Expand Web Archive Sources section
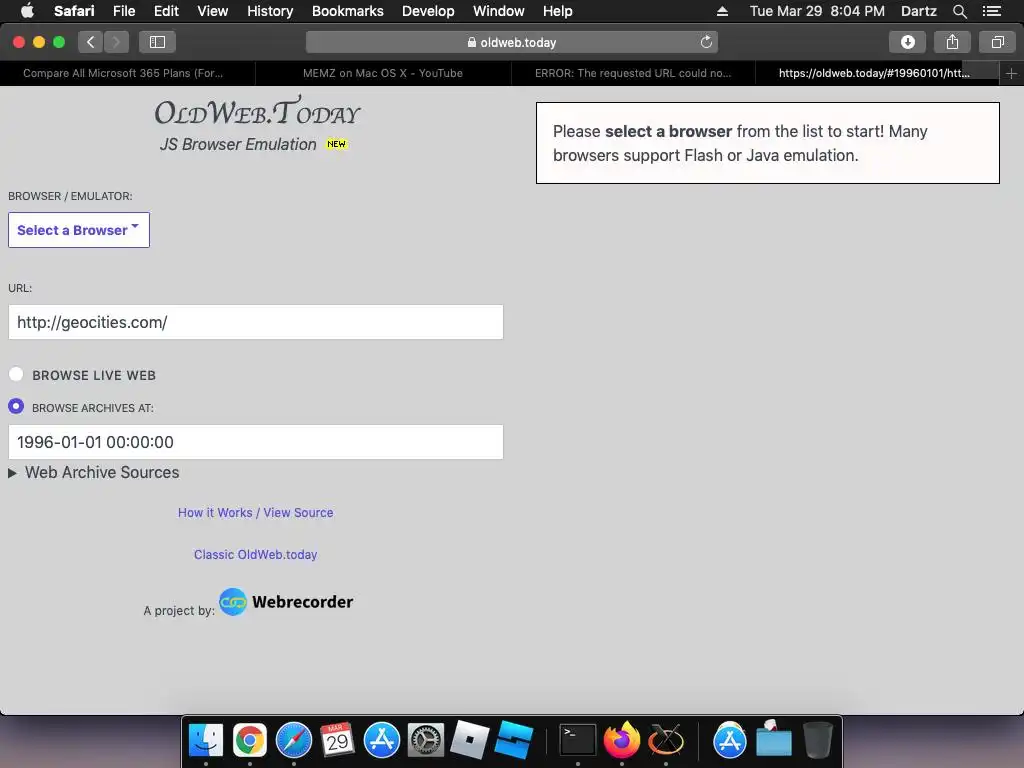The width and height of the screenshot is (1024, 768). 94,472
